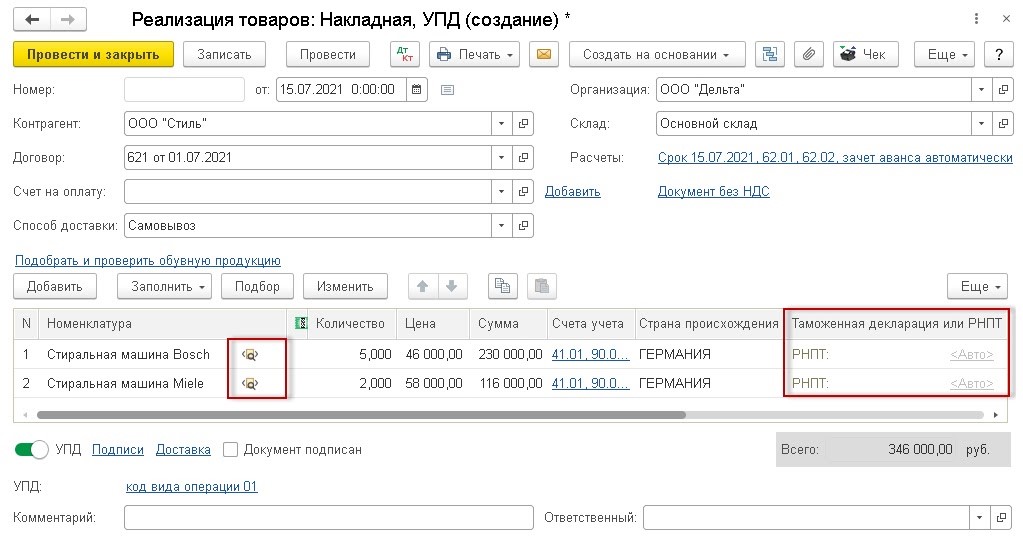Click traceability icon in Bosch row
The image size is (1023, 547).
pyautogui.click(x=250, y=354)
